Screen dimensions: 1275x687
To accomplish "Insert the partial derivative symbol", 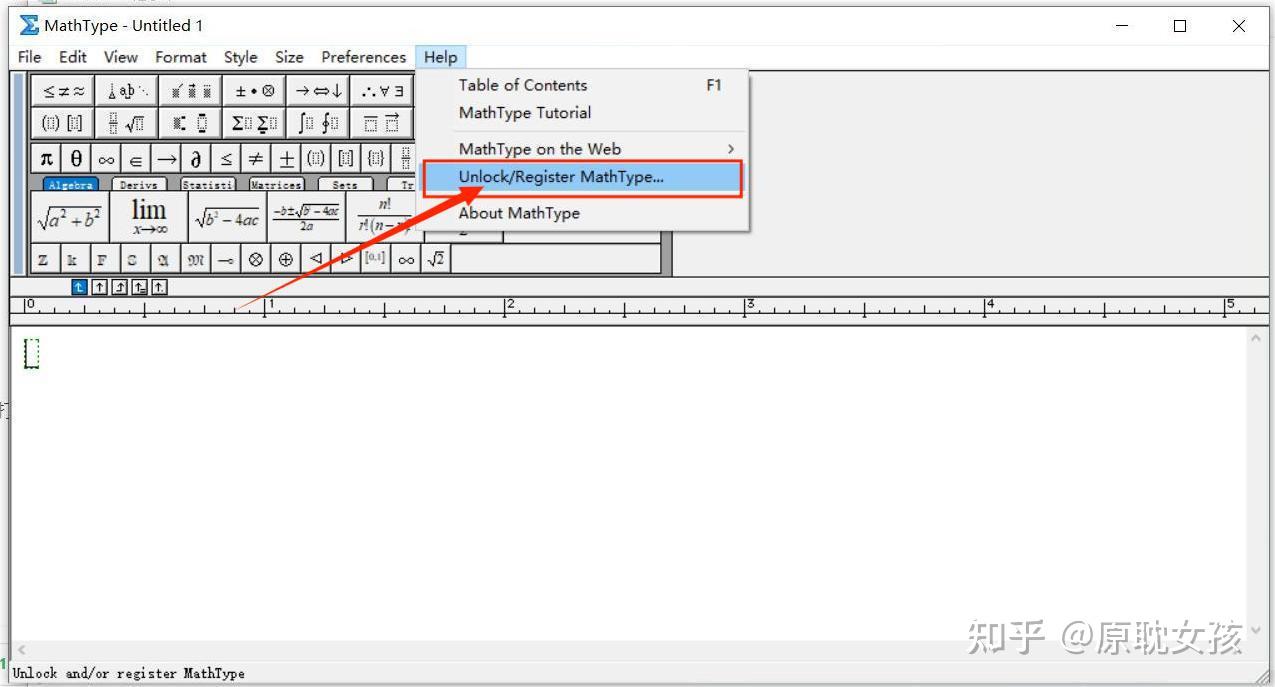I will point(195,157).
